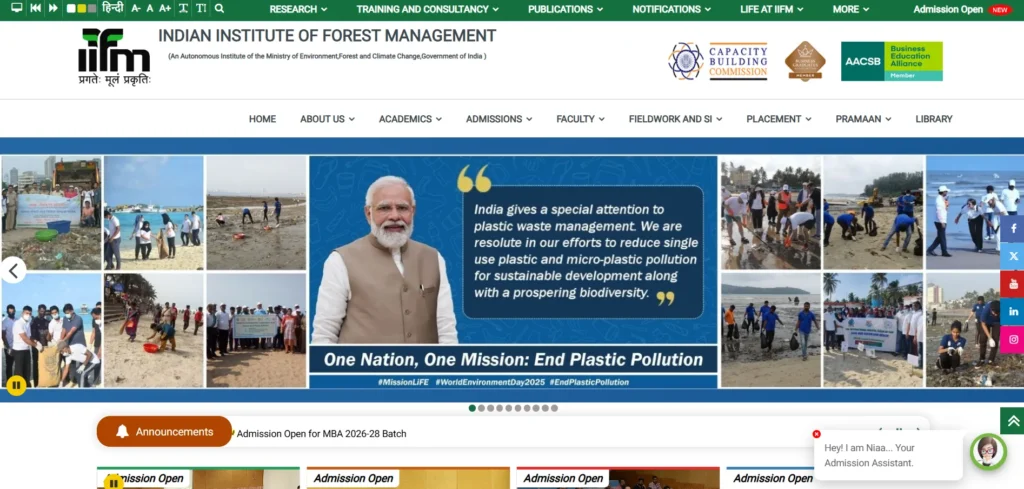Select the first green carousel dot
The height and width of the screenshot is (489, 1024).
click(x=472, y=408)
